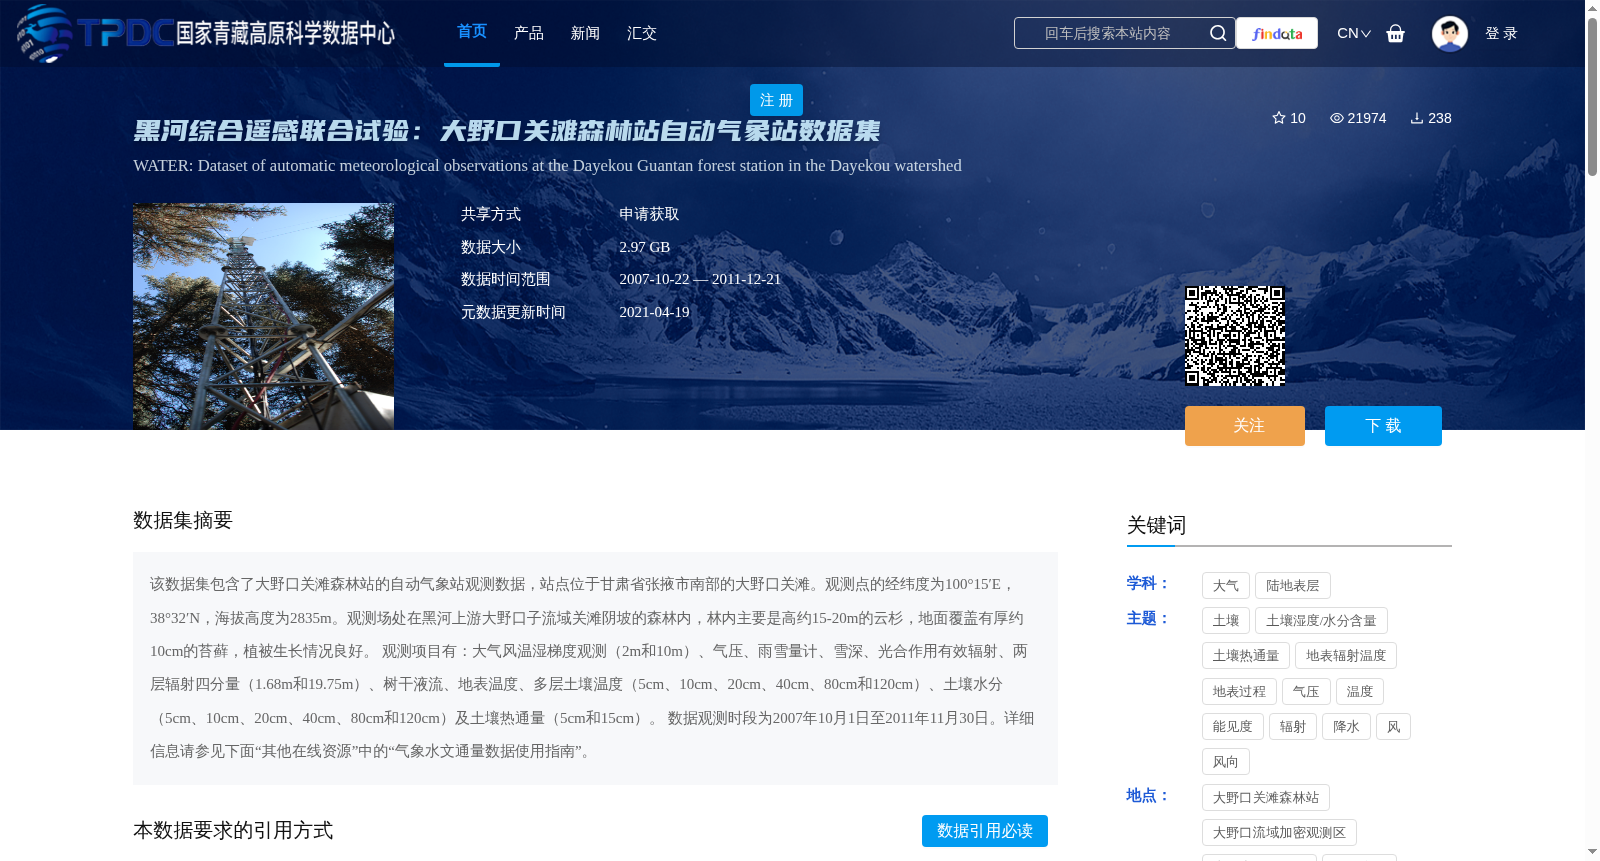Select the 地表辐射温度 keyword tag
Screen dimensions: 1600x861
tap(1346, 656)
